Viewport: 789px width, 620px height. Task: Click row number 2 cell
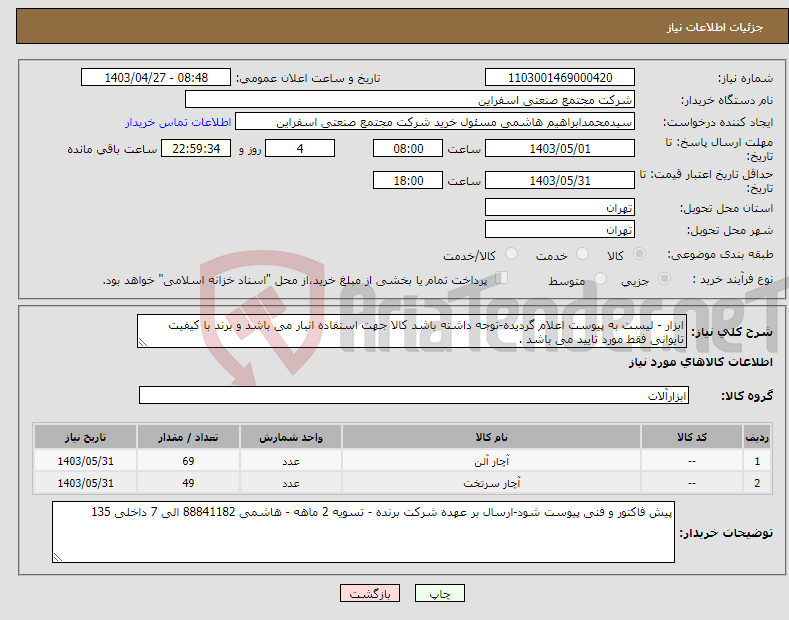pyautogui.click(x=757, y=483)
